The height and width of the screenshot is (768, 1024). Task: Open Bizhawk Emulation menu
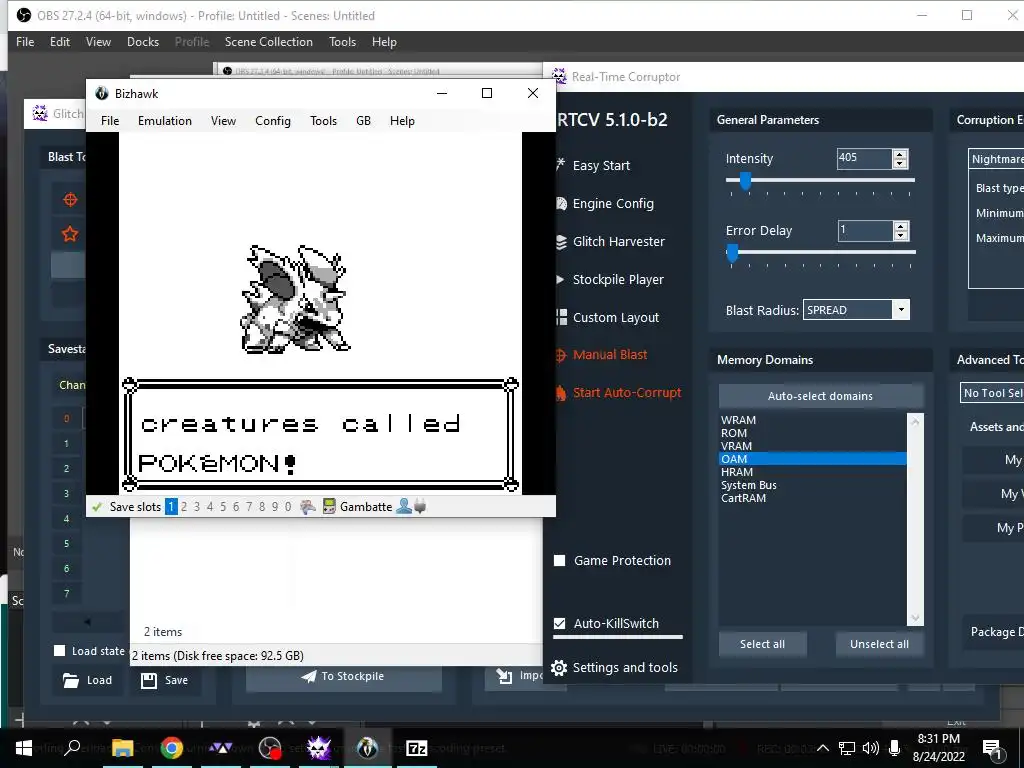165,121
